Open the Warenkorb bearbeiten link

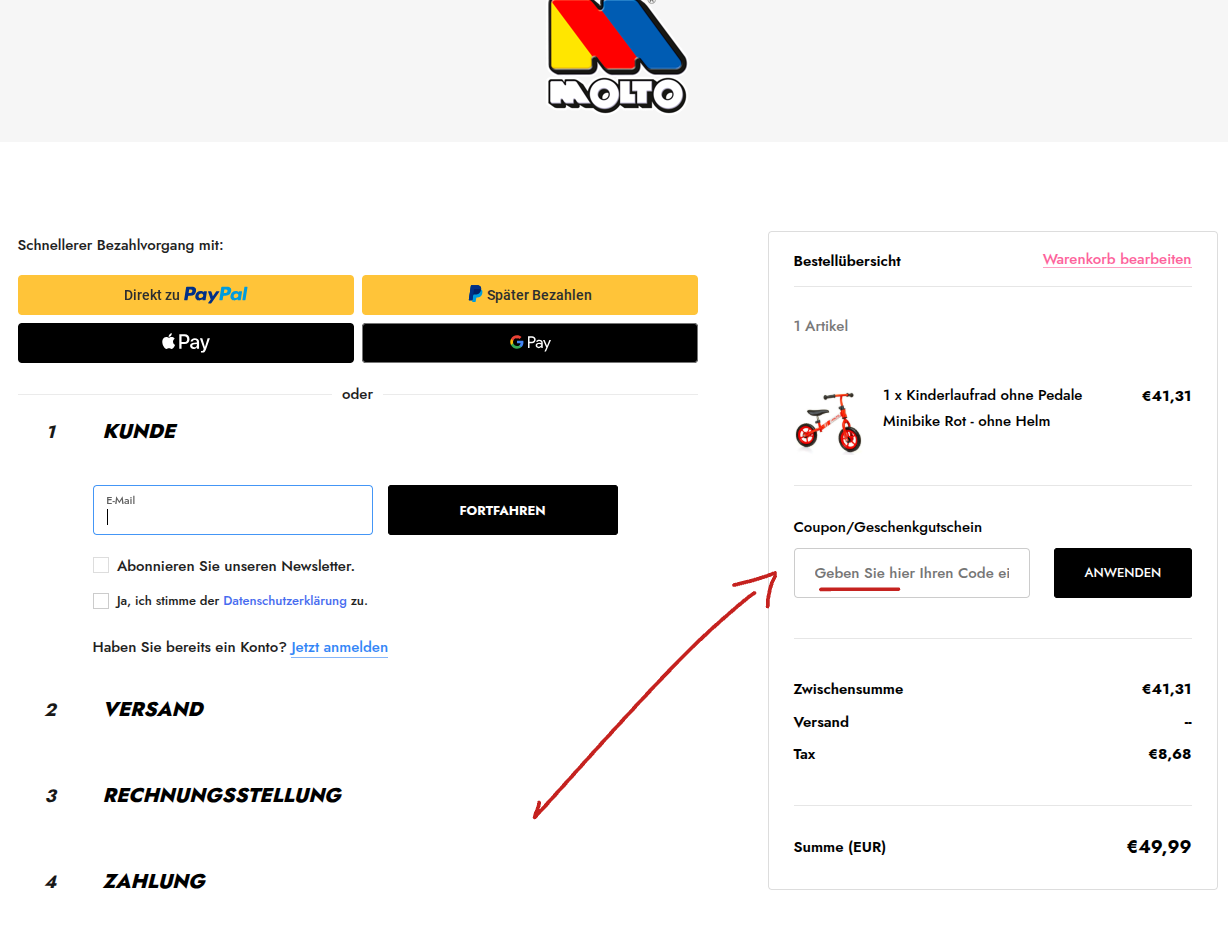click(1117, 259)
